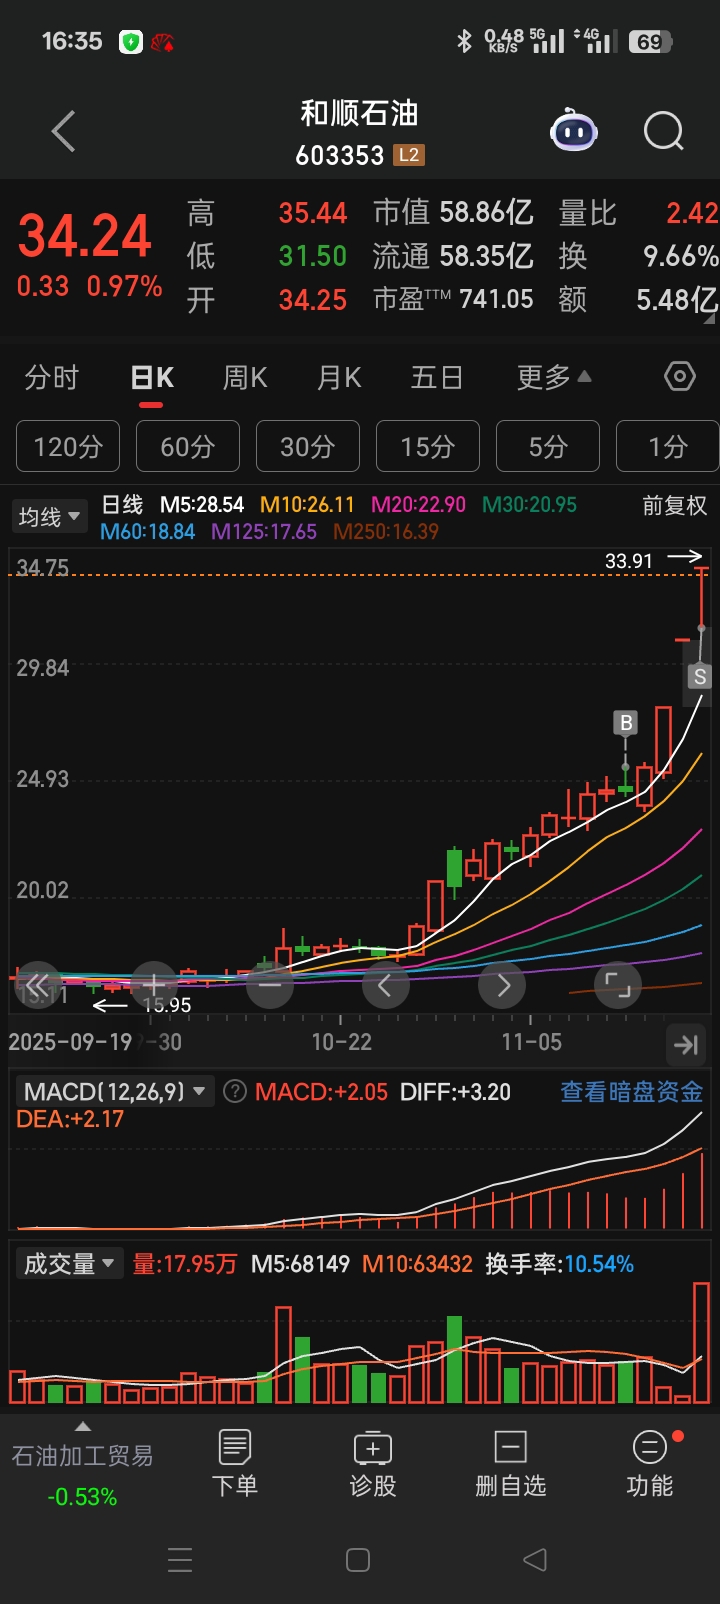Tap tallest volume bar at right
The image size is (720, 1604).
click(x=700, y=1342)
